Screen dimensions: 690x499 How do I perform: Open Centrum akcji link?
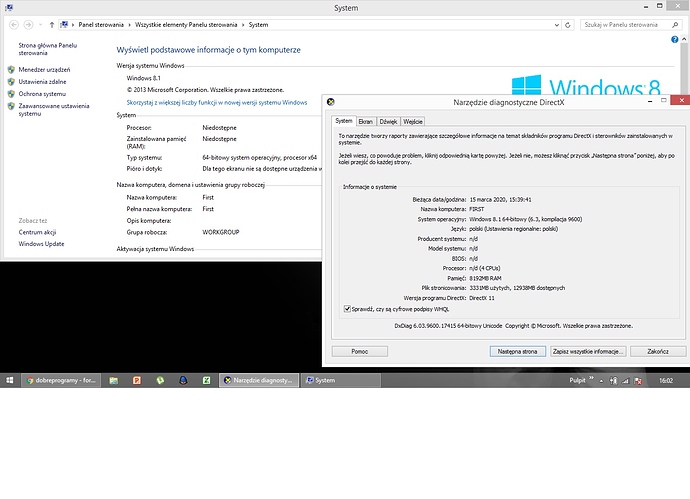click(37, 232)
